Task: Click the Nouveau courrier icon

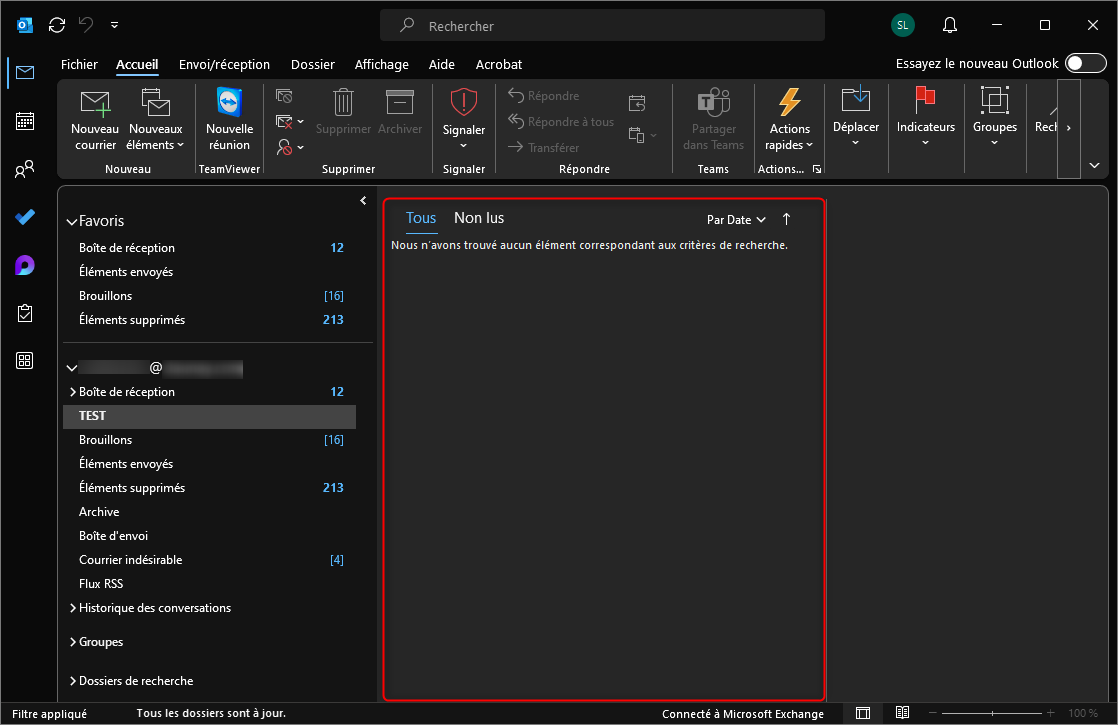Action: (x=95, y=102)
